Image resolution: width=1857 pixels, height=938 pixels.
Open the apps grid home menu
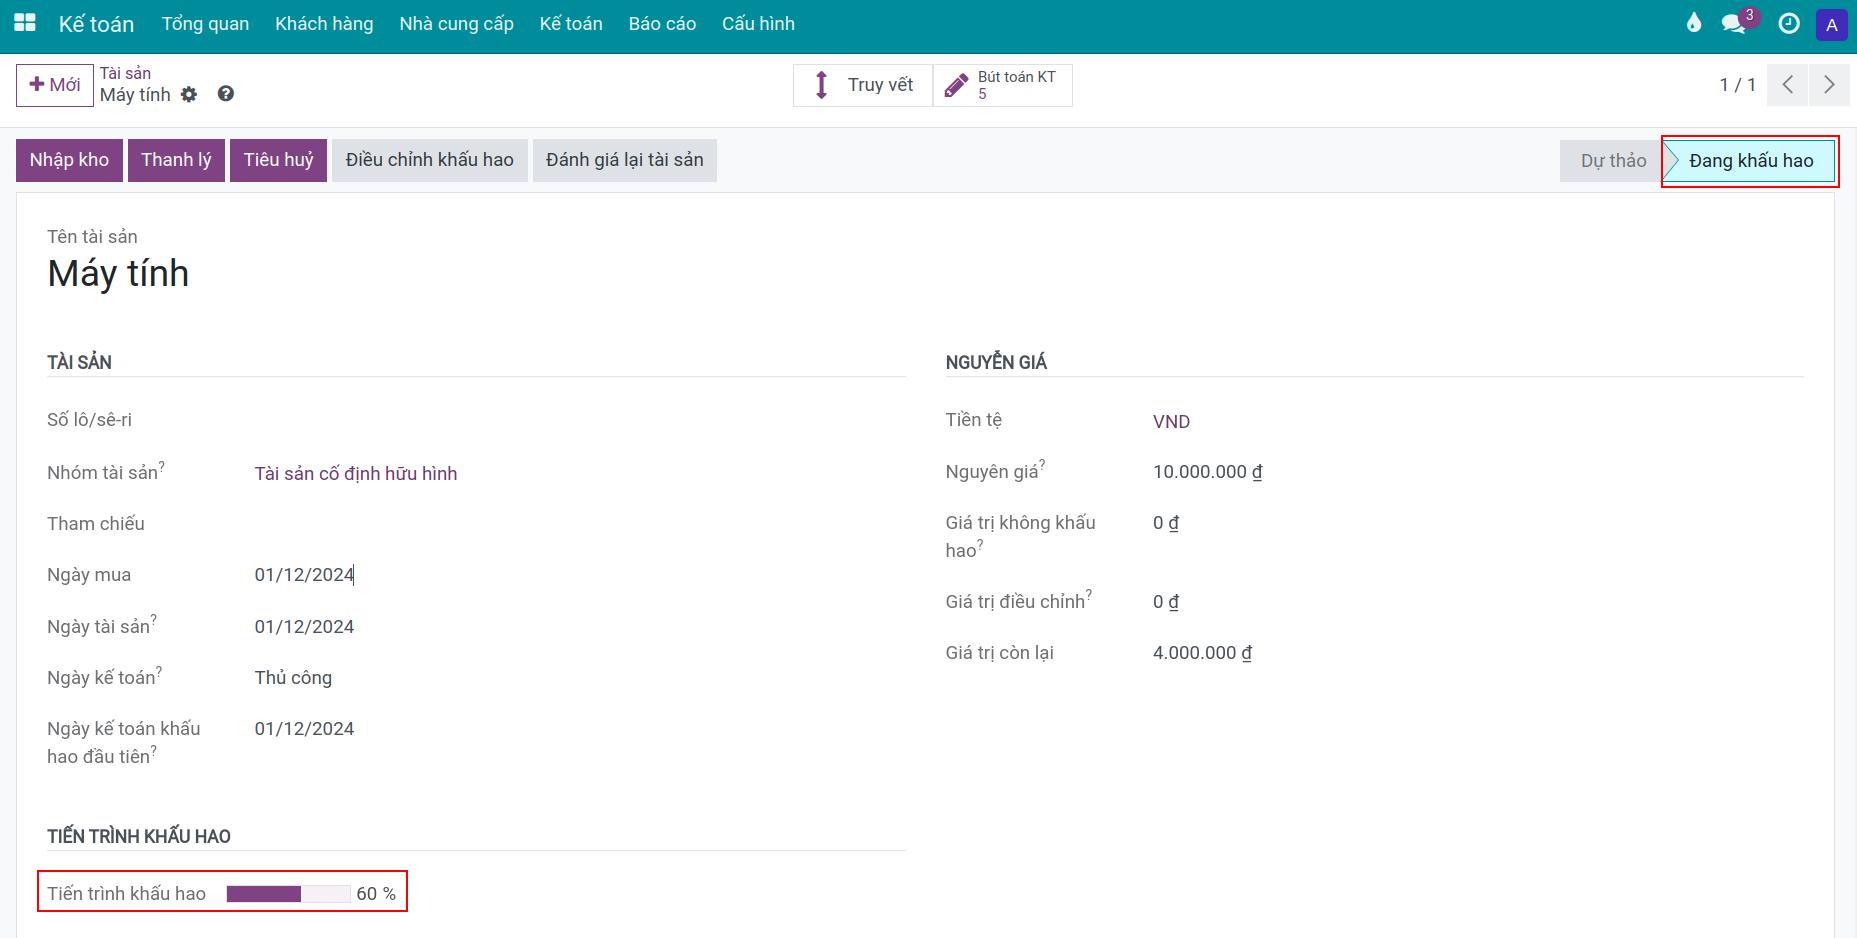(x=24, y=23)
